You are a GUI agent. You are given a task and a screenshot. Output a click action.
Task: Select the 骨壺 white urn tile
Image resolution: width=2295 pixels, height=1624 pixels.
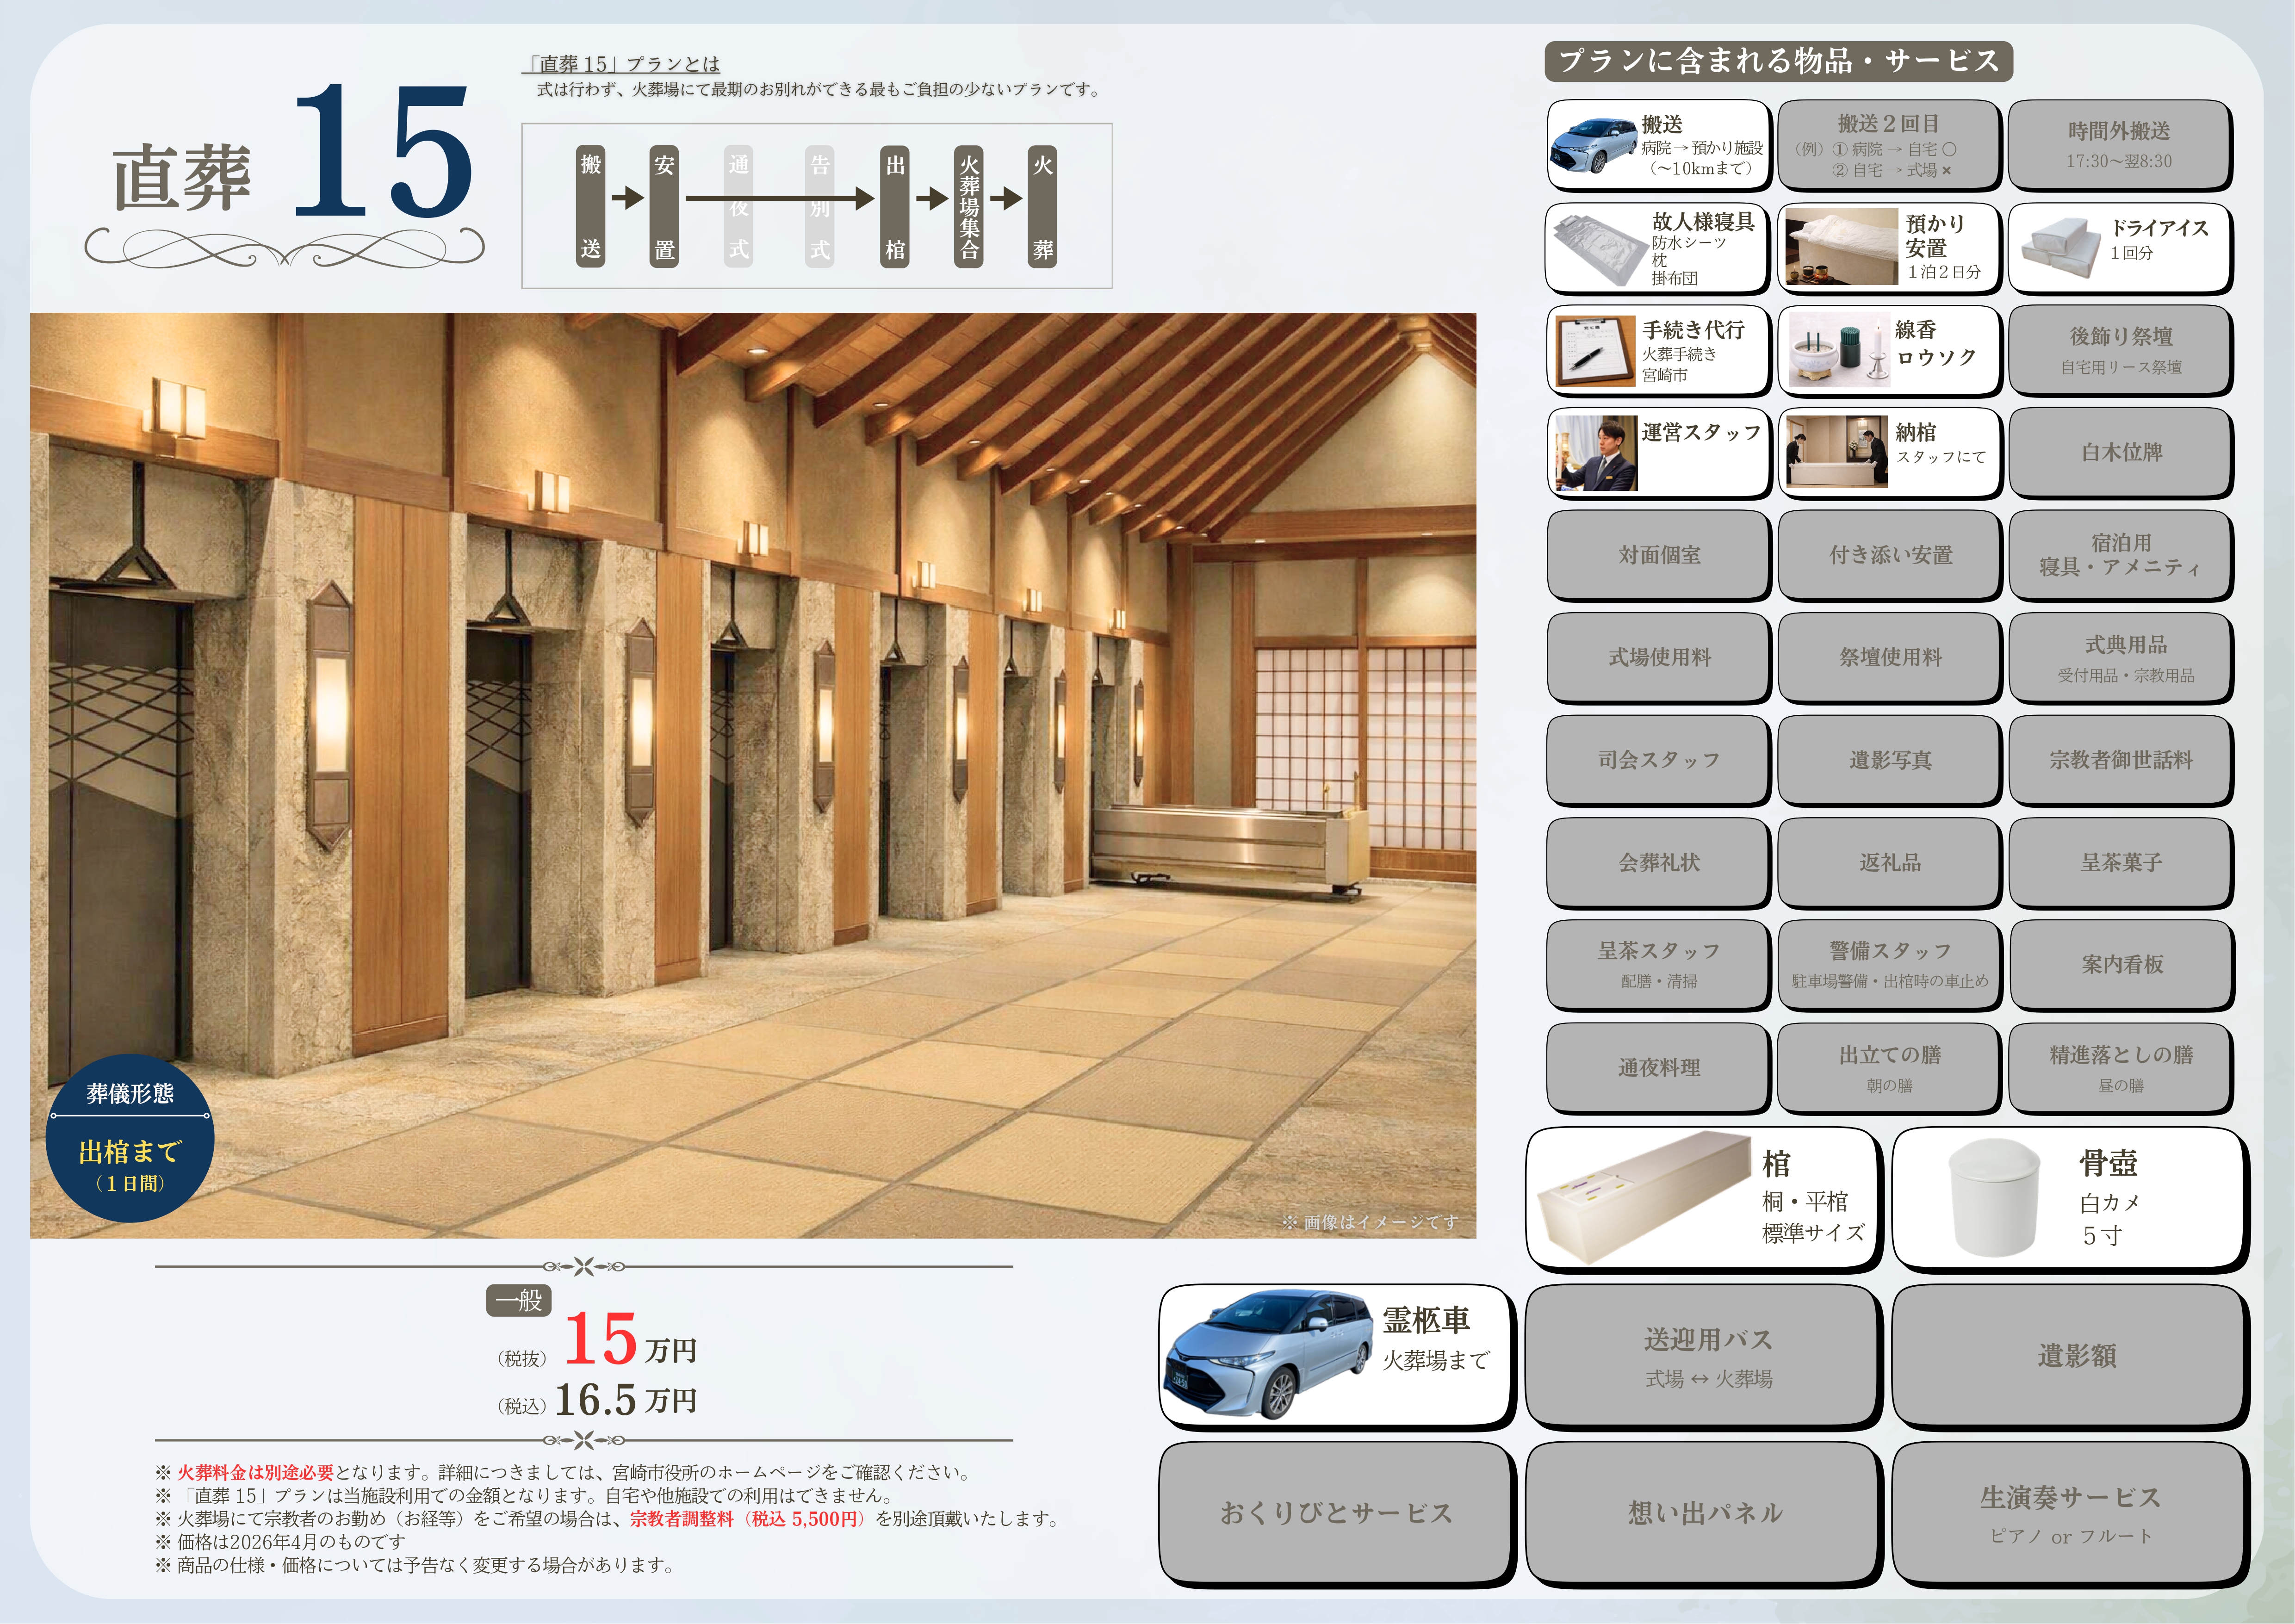click(2067, 1197)
